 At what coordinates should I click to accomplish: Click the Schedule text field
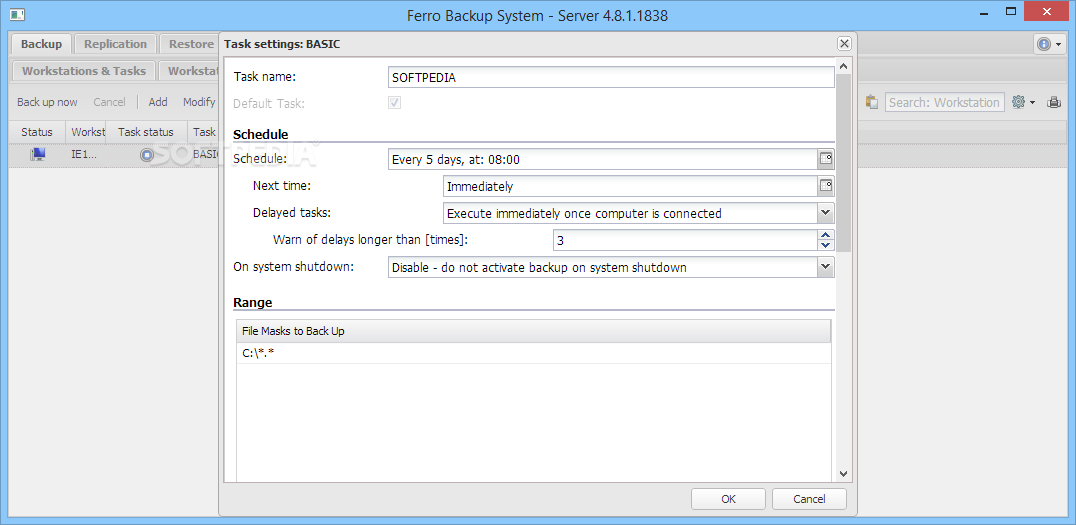tap(603, 159)
